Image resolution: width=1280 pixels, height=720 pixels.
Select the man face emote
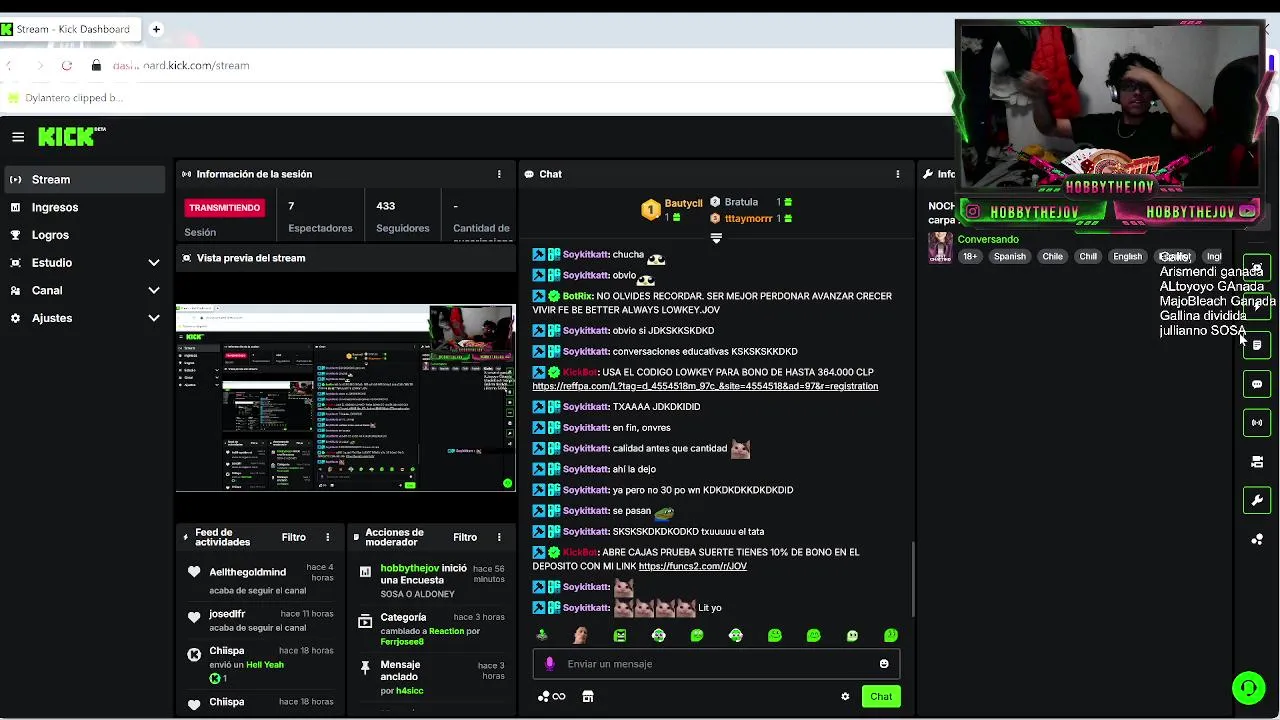coord(580,635)
